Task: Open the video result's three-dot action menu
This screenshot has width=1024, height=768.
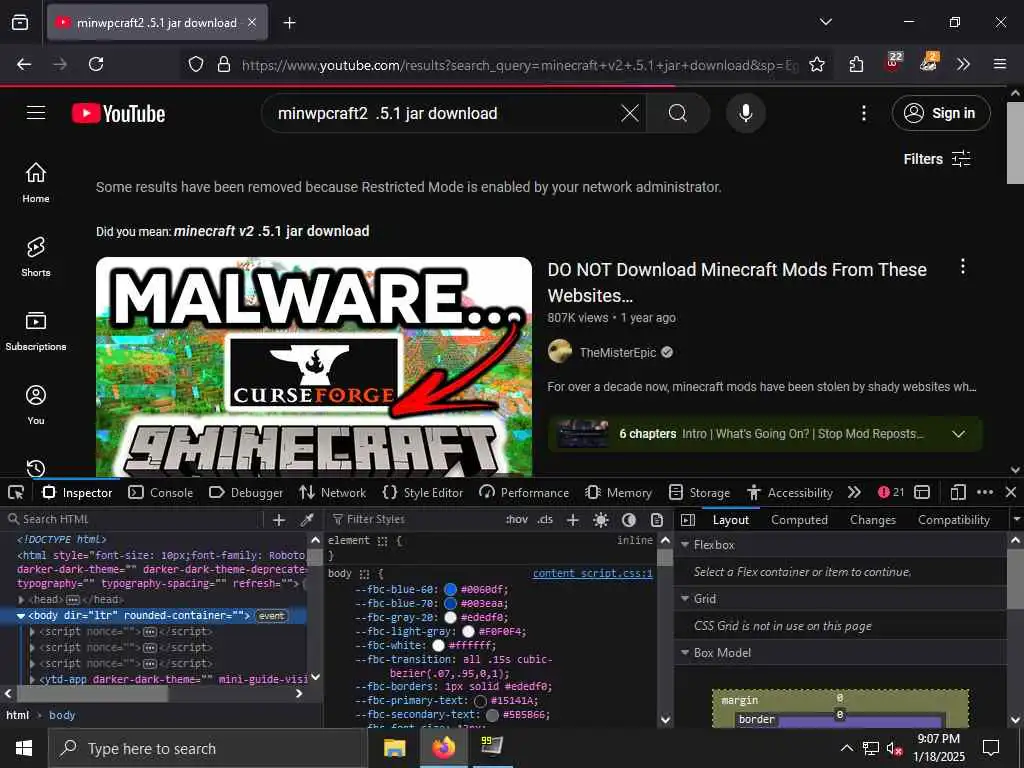Action: 962,266
